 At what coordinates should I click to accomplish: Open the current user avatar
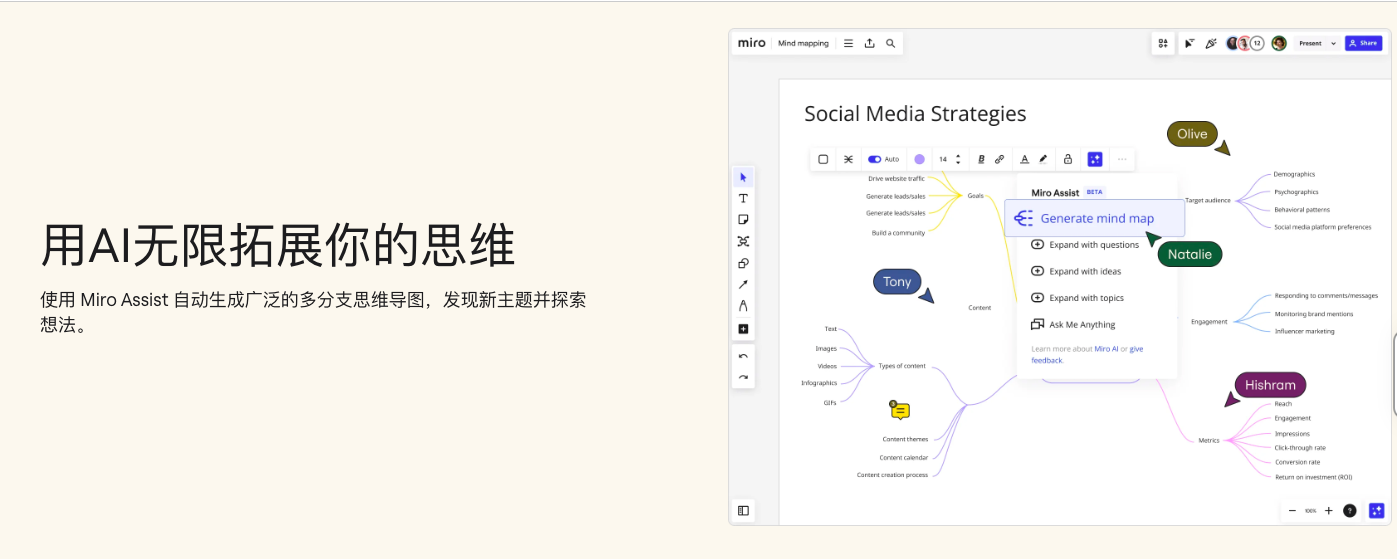click(x=1279, y=43)
